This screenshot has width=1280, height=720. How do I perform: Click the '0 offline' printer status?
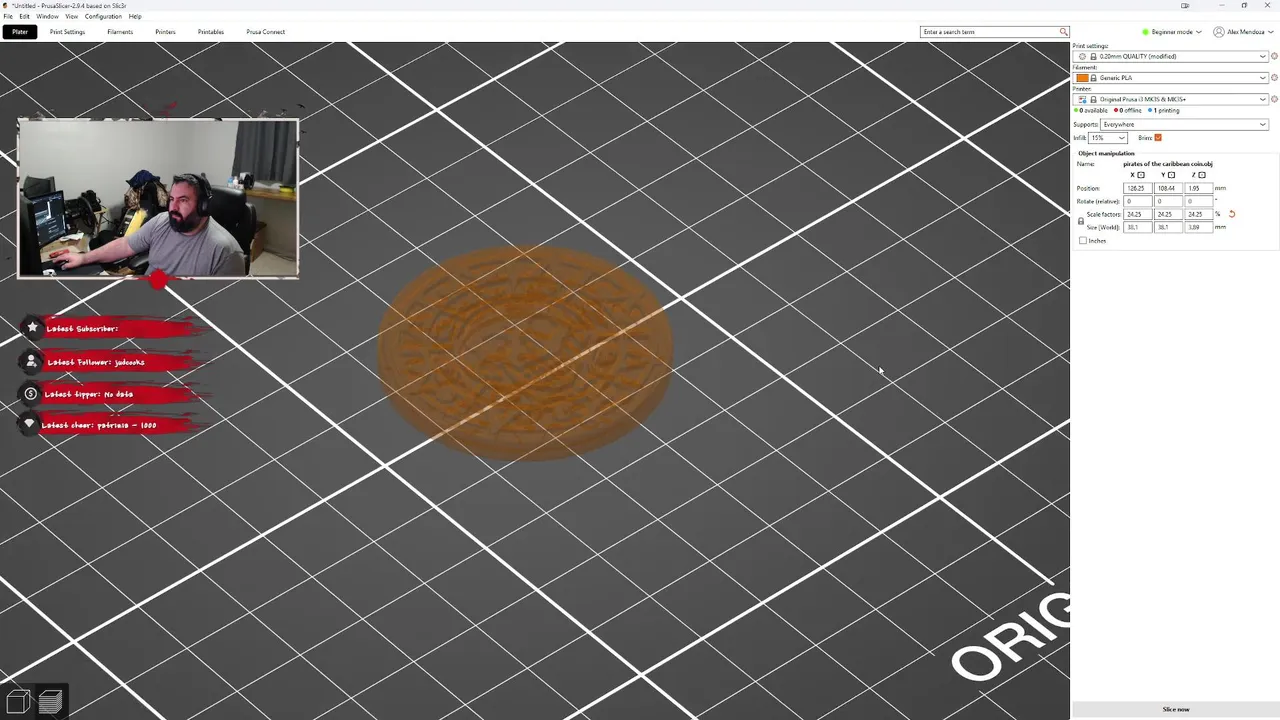coord(1128,111)
